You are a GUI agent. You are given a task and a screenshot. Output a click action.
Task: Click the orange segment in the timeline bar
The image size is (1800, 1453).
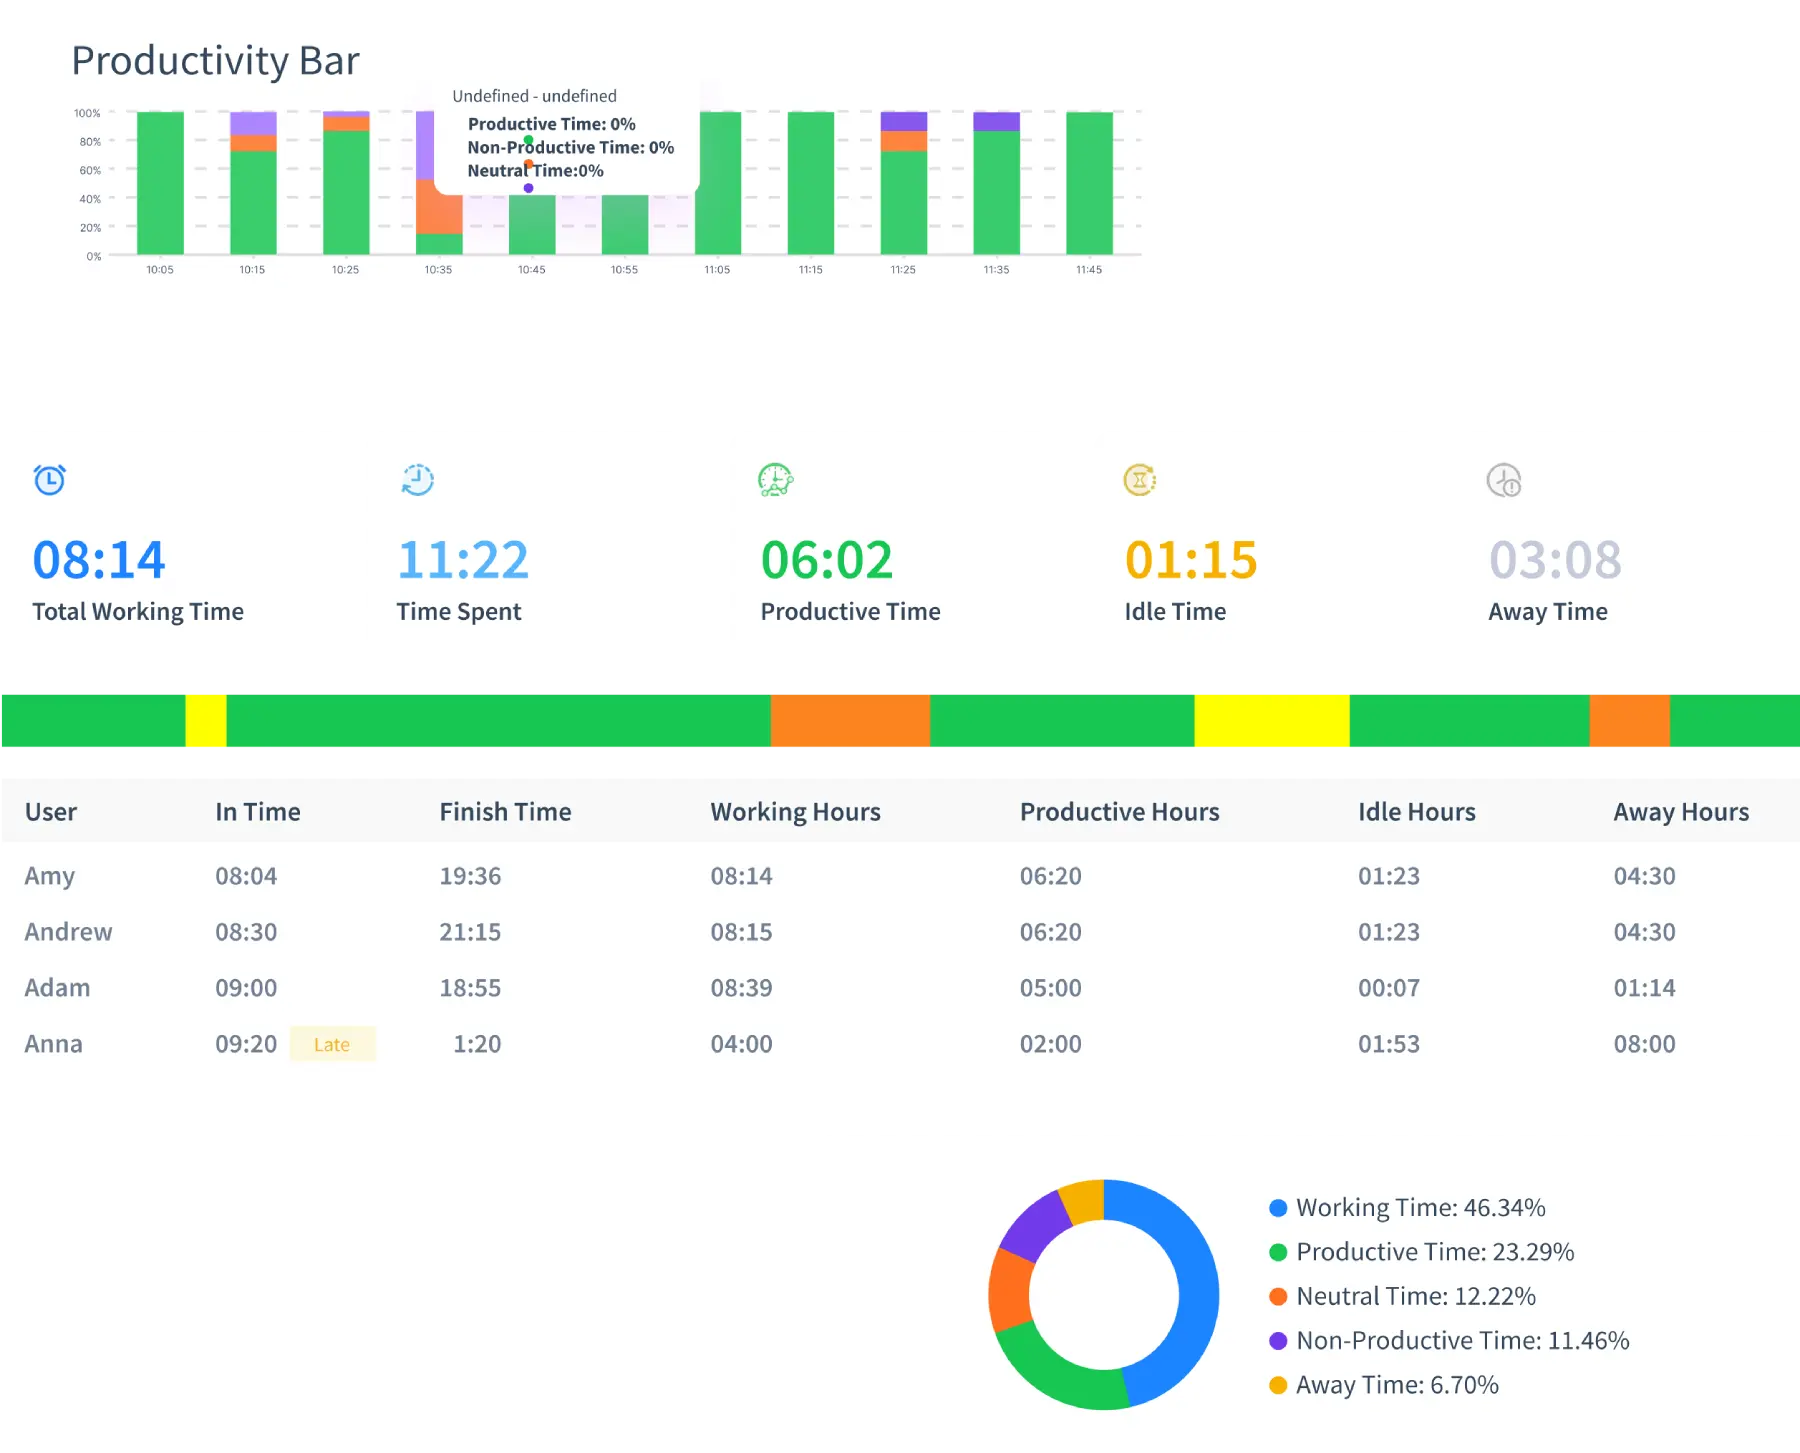[848, 720]
